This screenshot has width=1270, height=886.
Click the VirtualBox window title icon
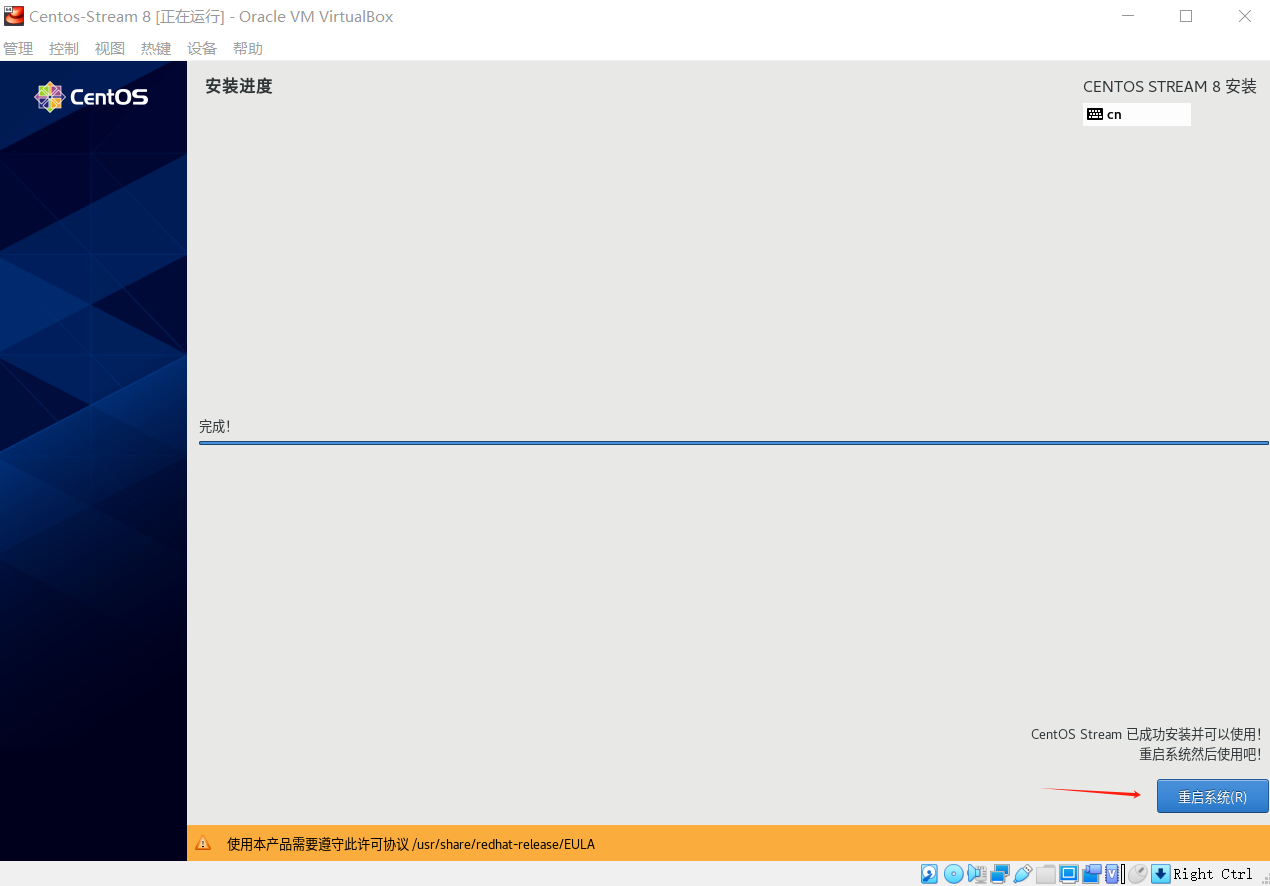pos(14,16)
